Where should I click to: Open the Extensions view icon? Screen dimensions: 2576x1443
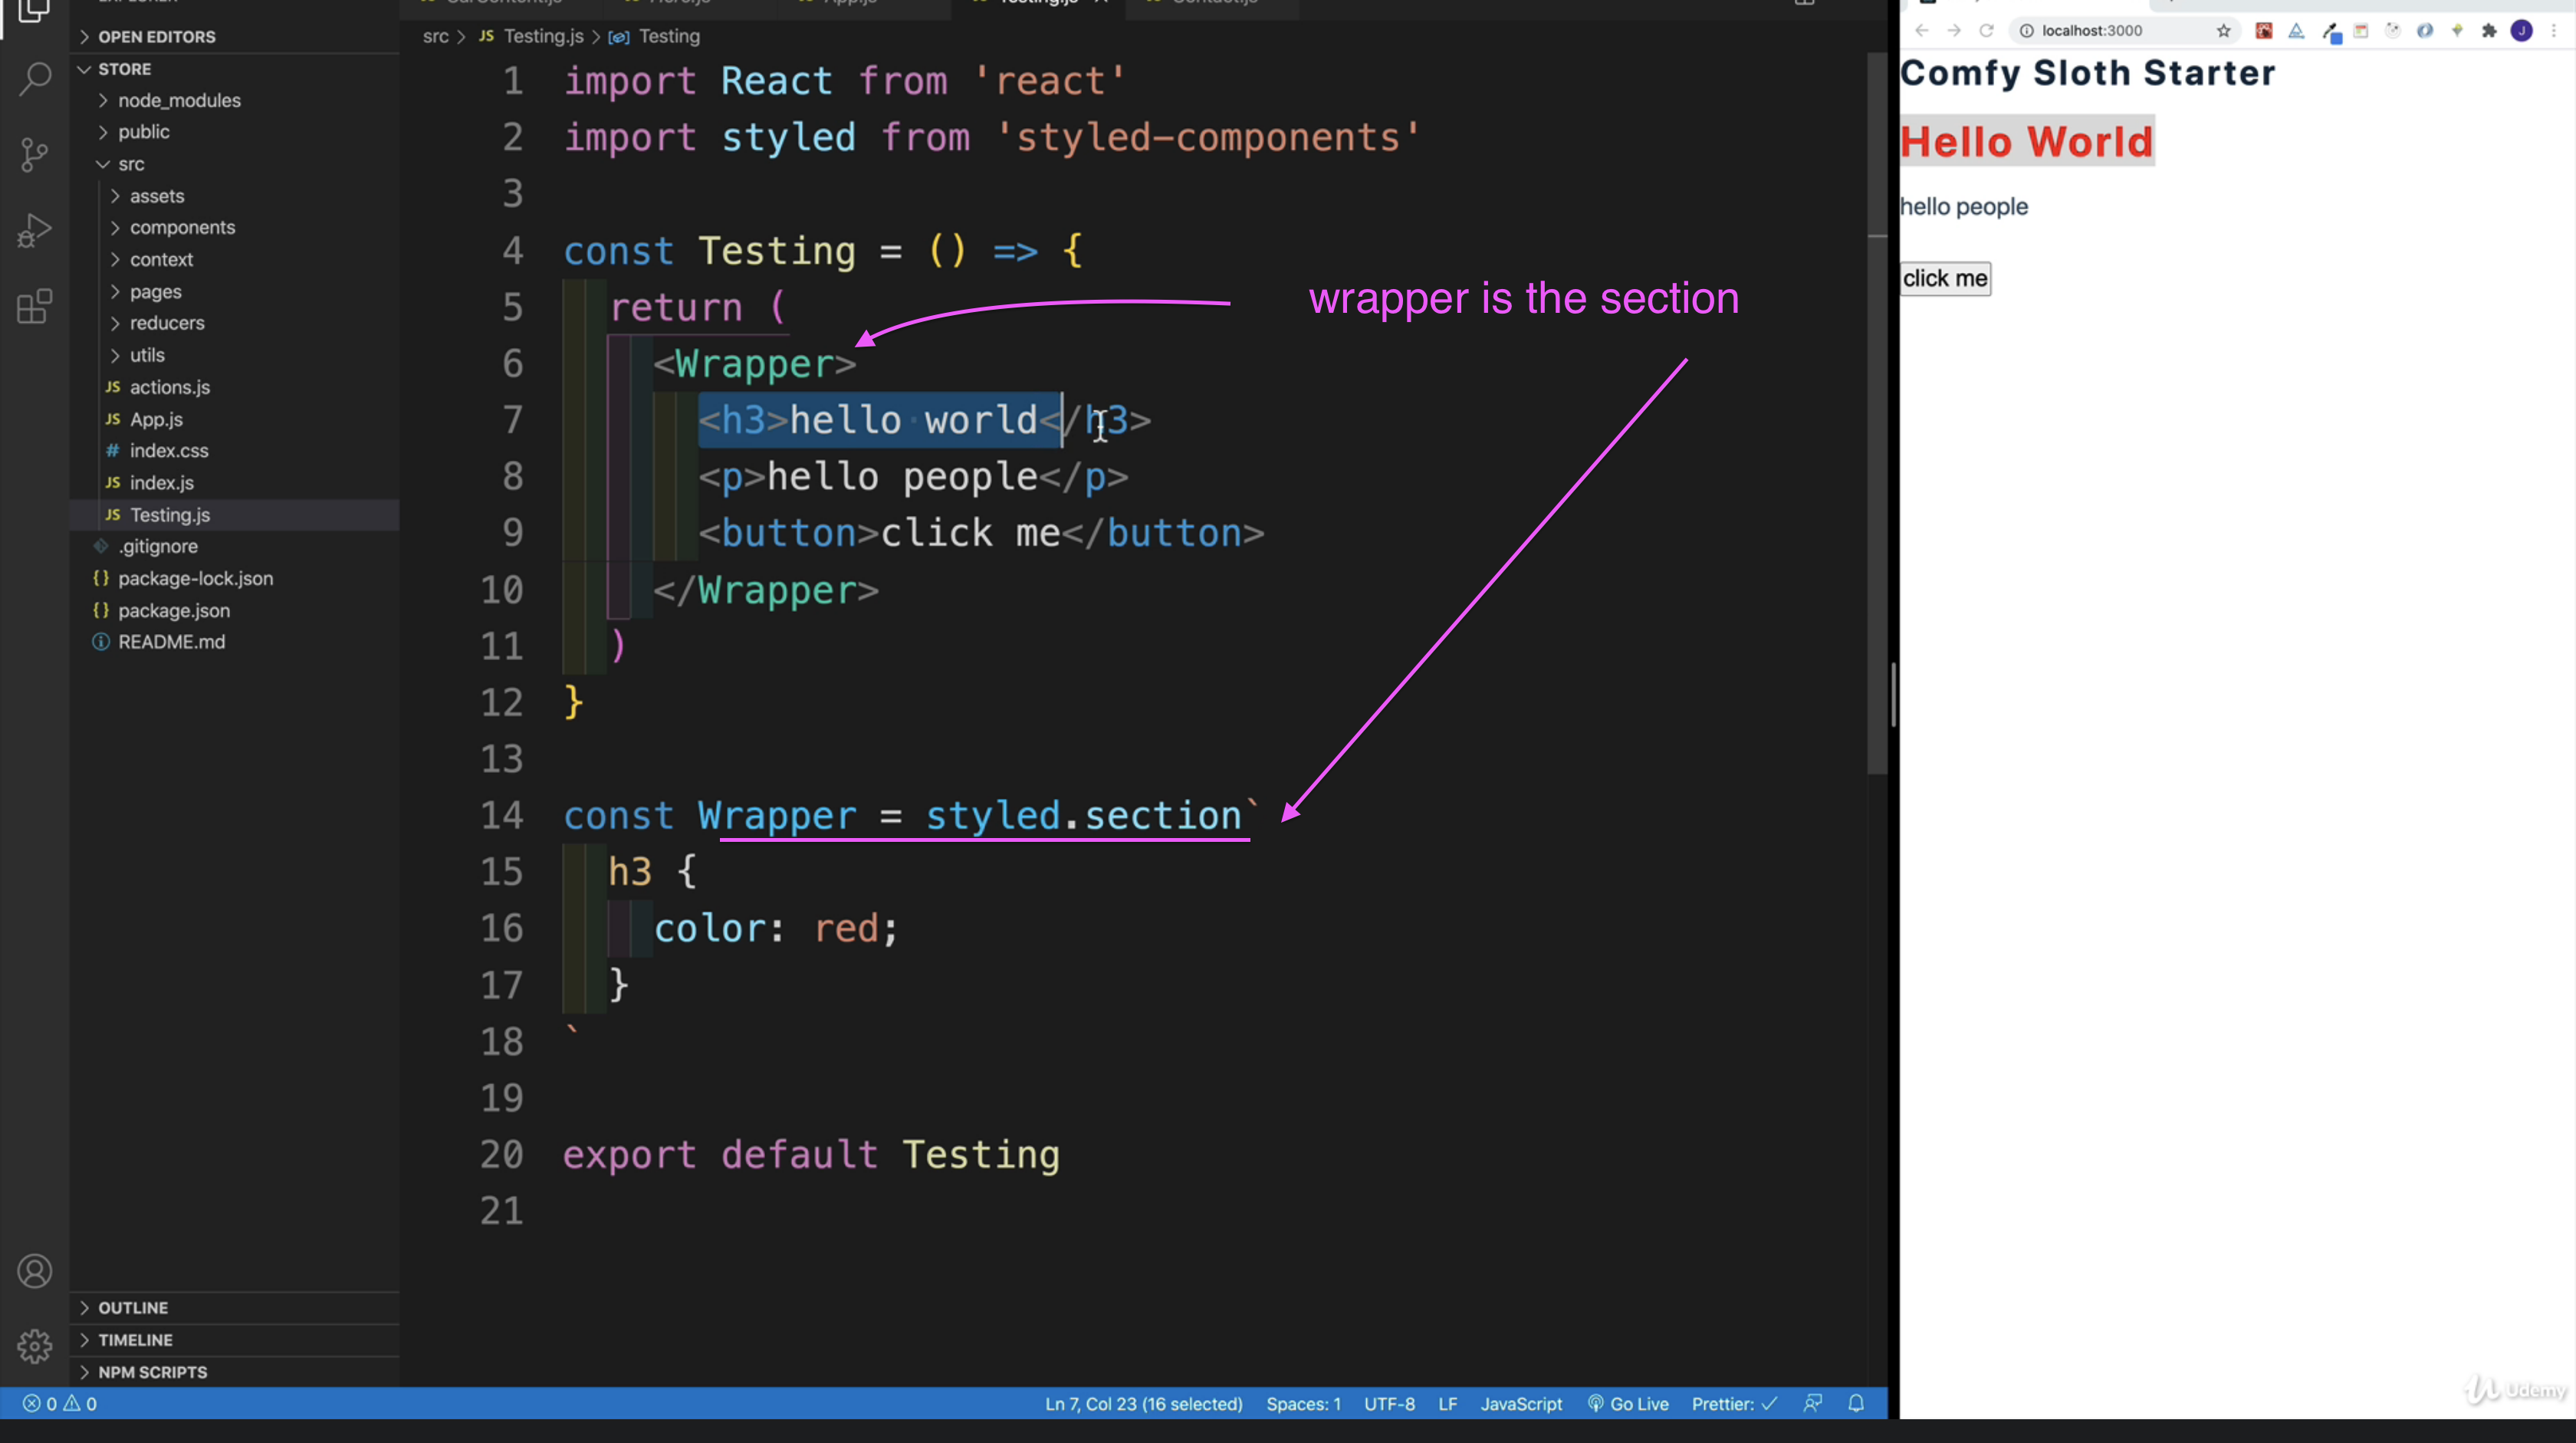(x=35, y=306)
